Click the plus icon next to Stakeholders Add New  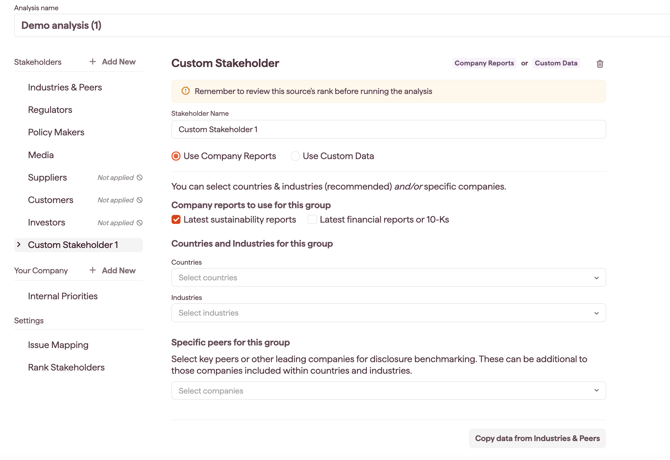[x=93, y=62]
